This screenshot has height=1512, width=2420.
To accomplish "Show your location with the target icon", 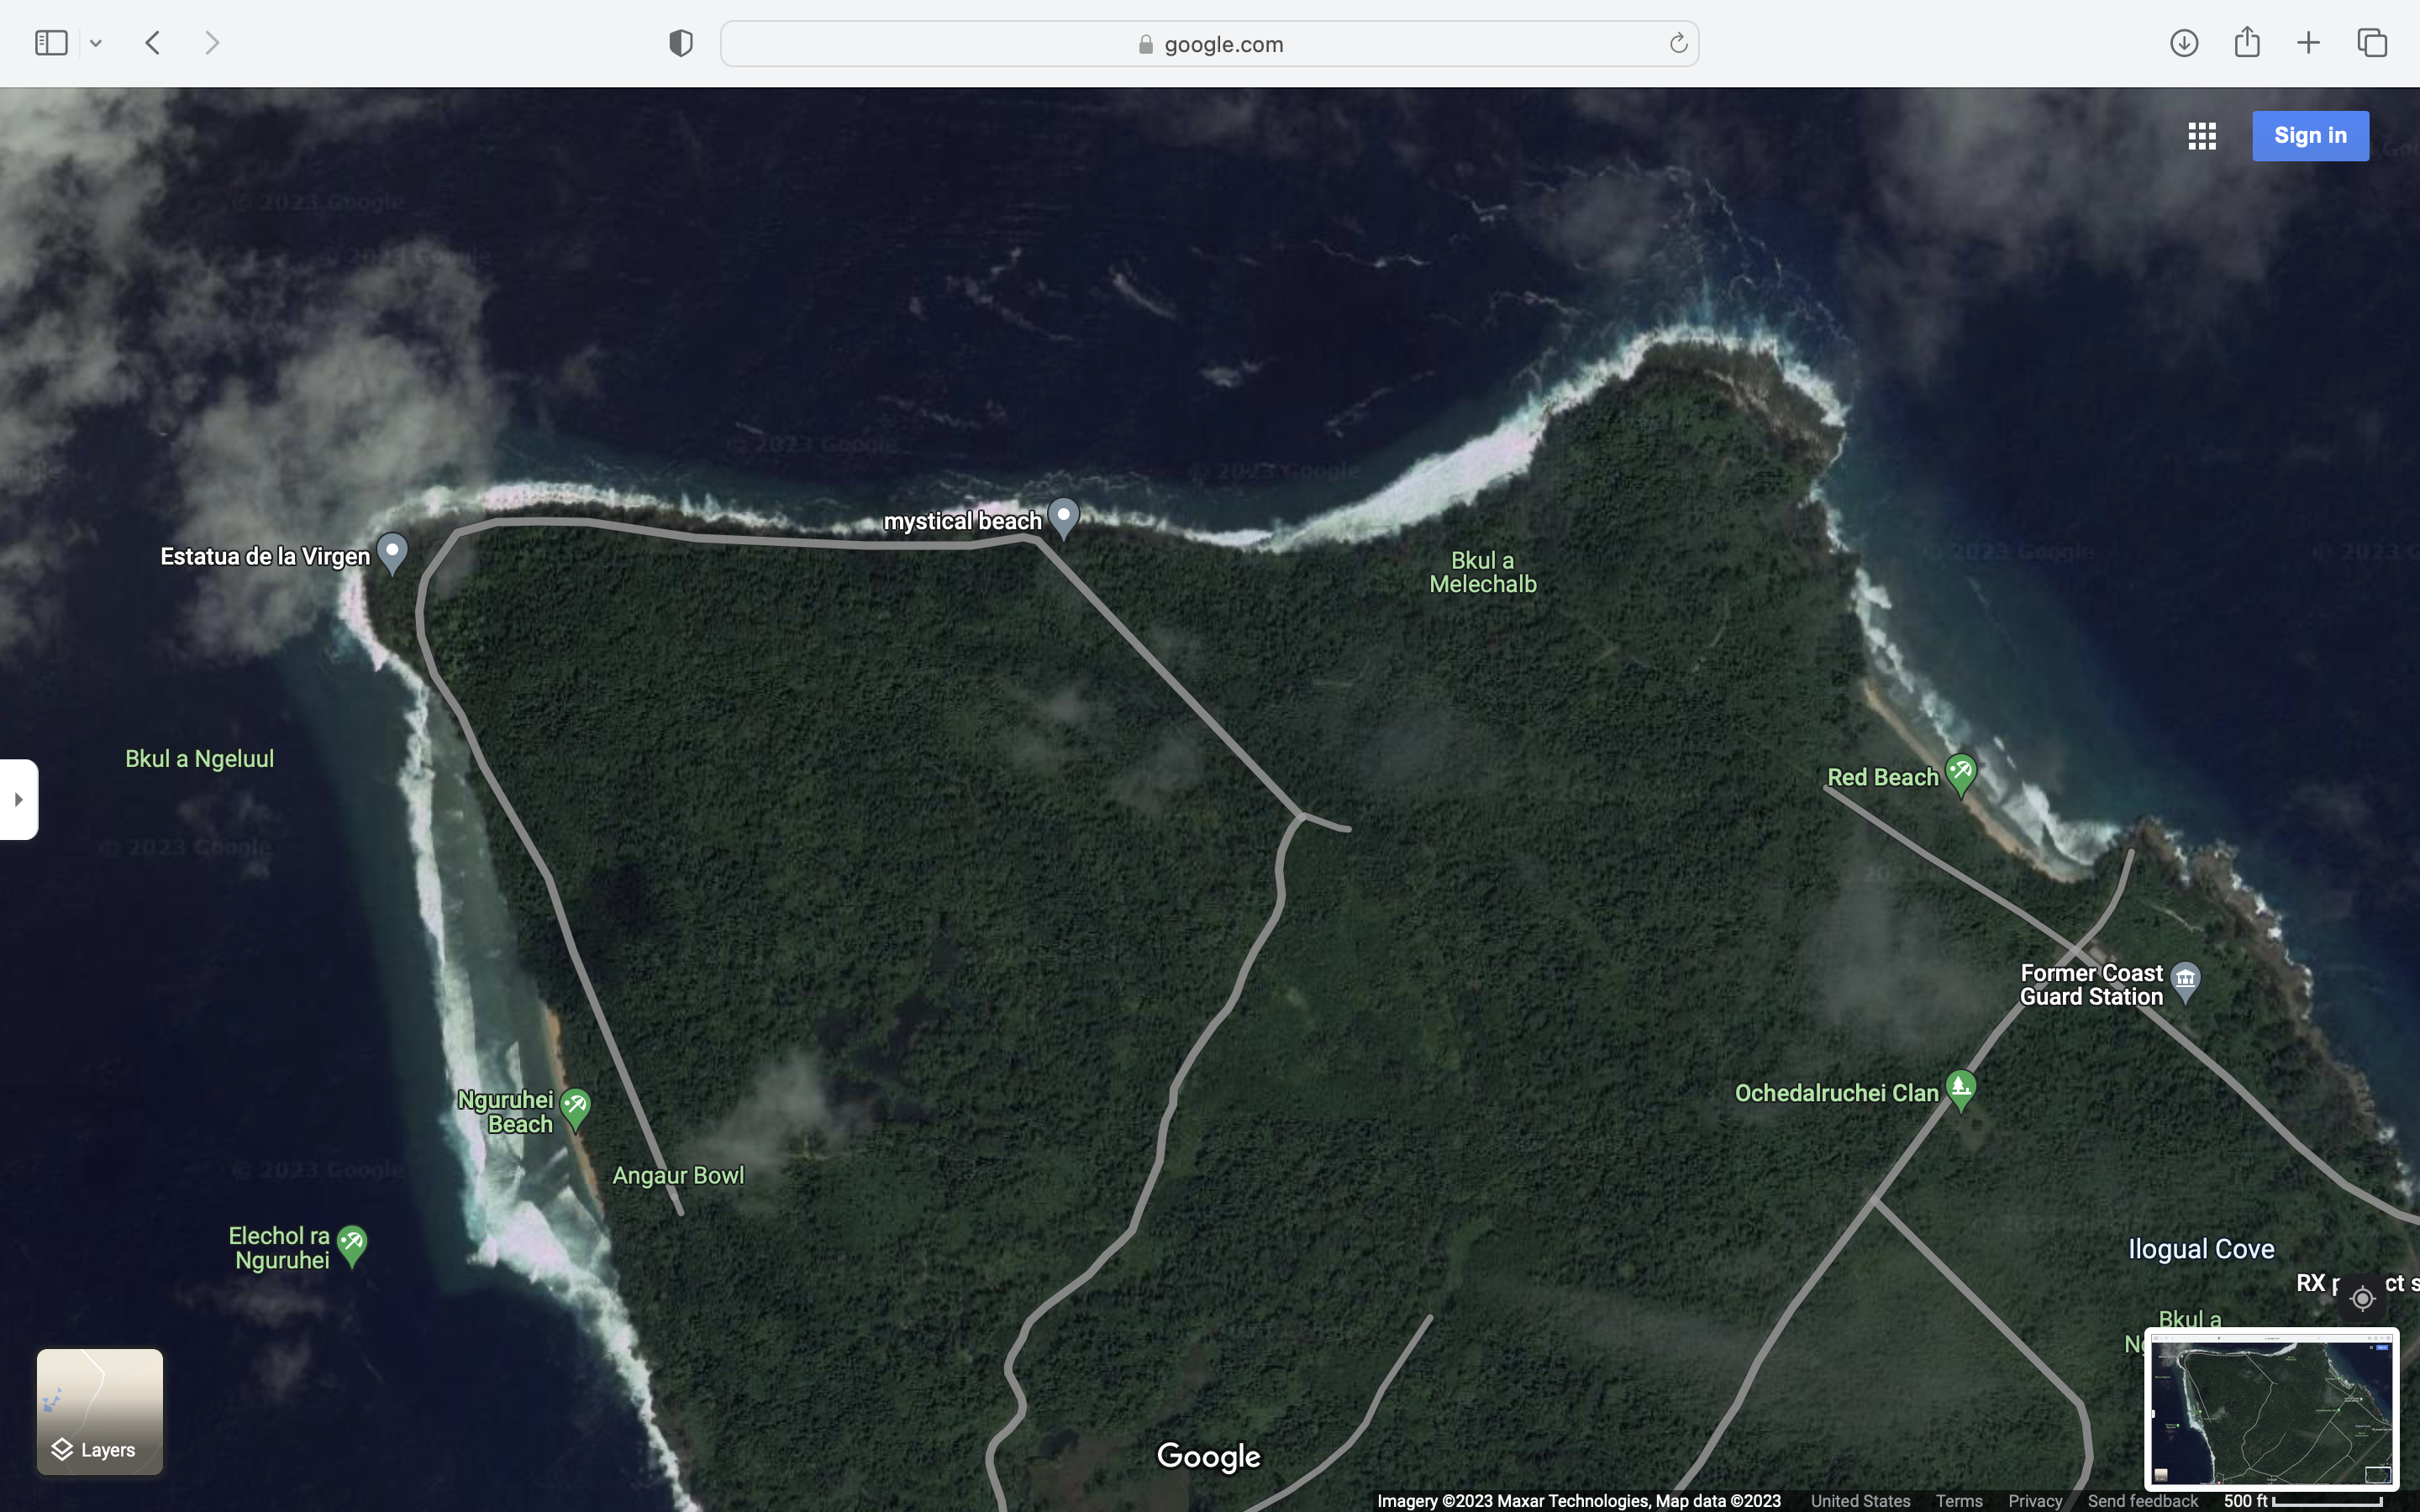I will pos(2362,1298).
